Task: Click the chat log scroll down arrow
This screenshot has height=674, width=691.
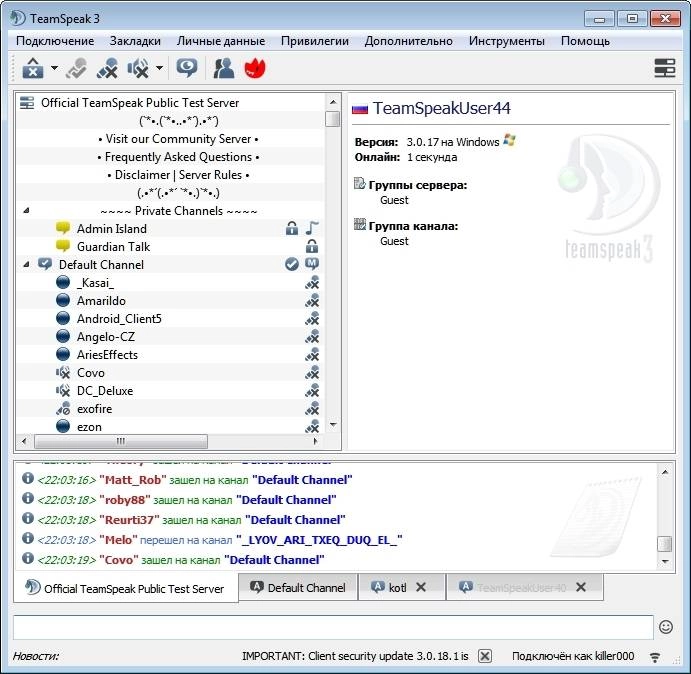Action: click(665, 562)
